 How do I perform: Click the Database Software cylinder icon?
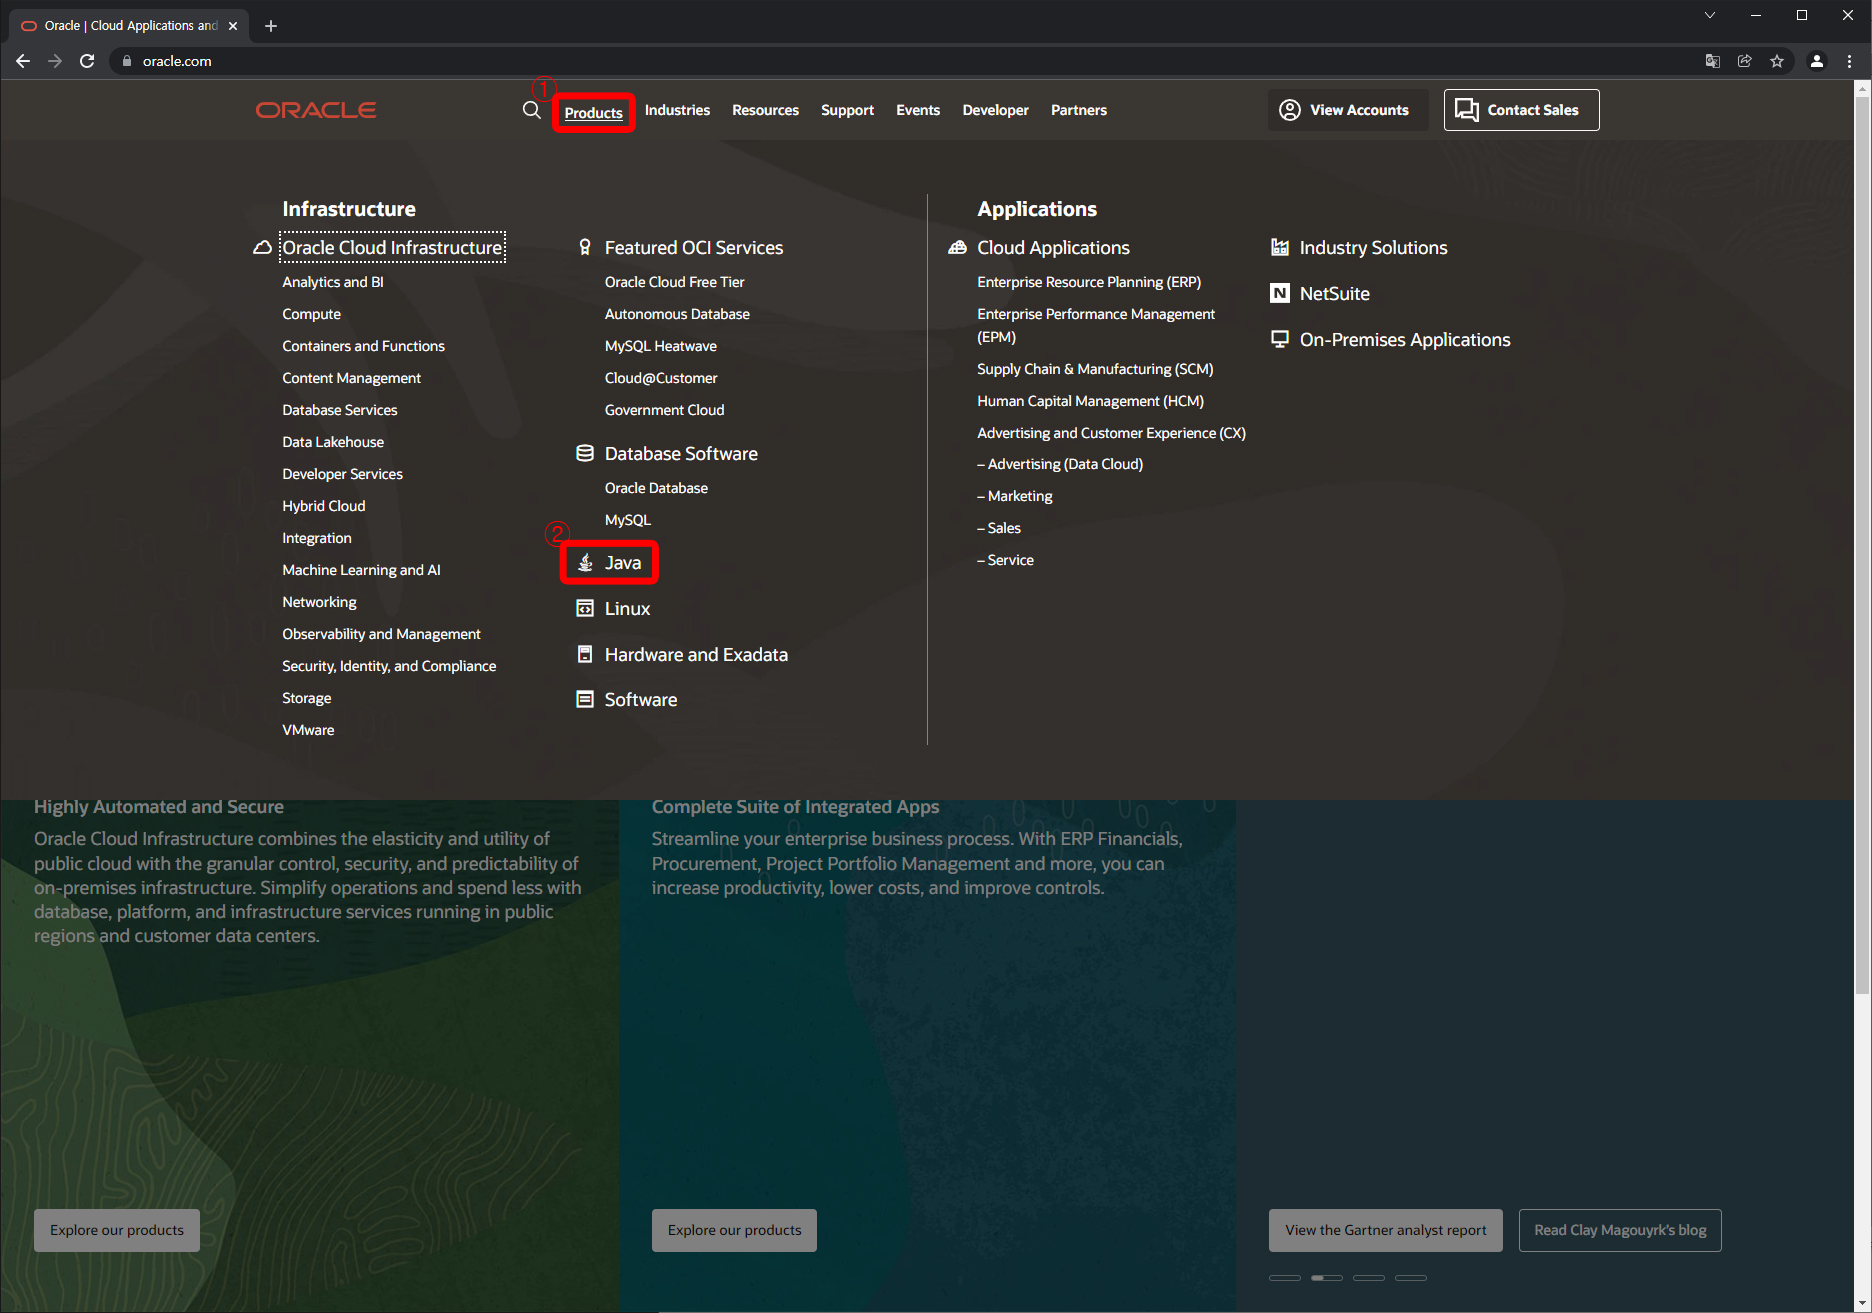point(585,453)
